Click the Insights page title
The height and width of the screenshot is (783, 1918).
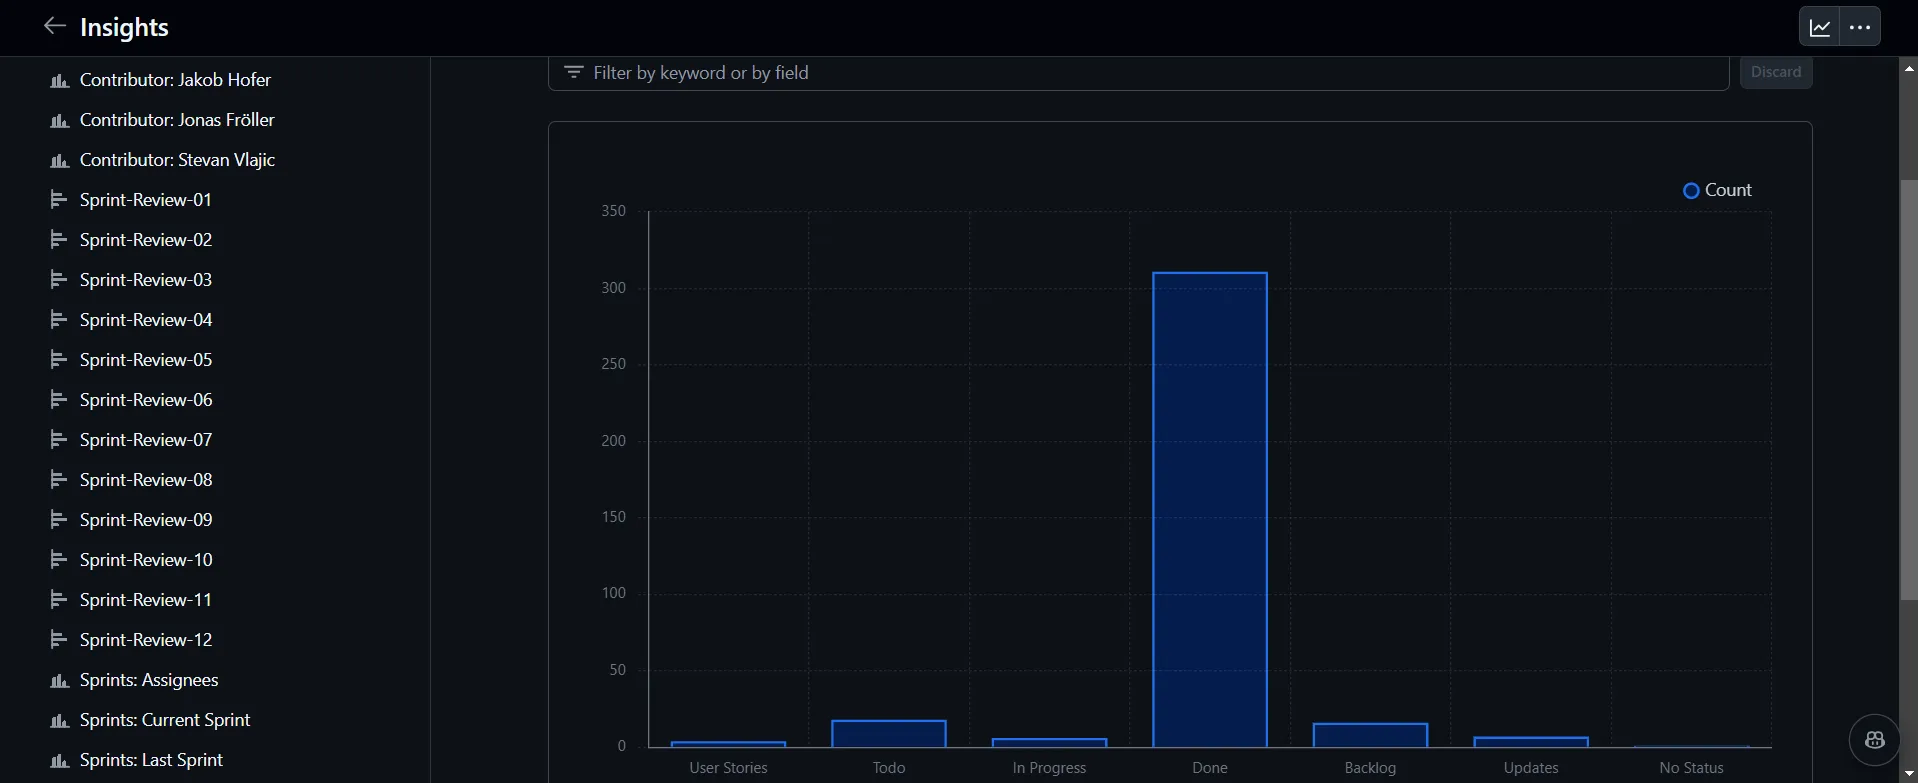click(x=124, y=27)
